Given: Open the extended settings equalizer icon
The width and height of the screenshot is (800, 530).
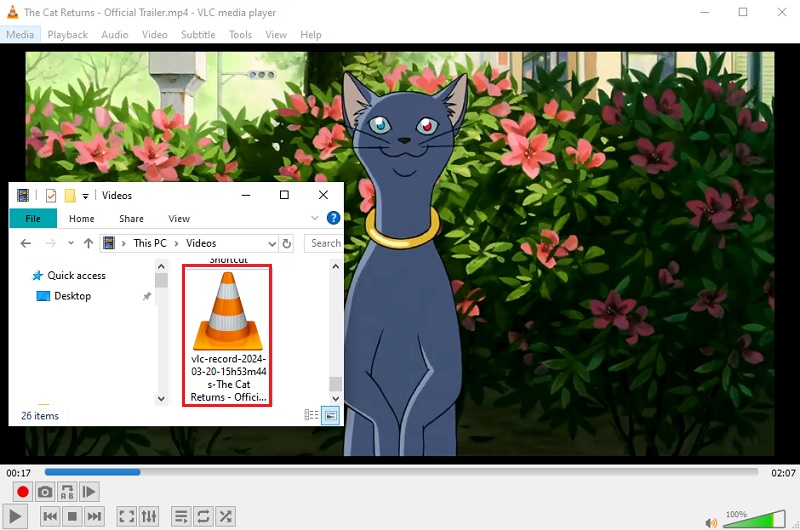Looking at the screenshot, I should (x=149, y=516).
